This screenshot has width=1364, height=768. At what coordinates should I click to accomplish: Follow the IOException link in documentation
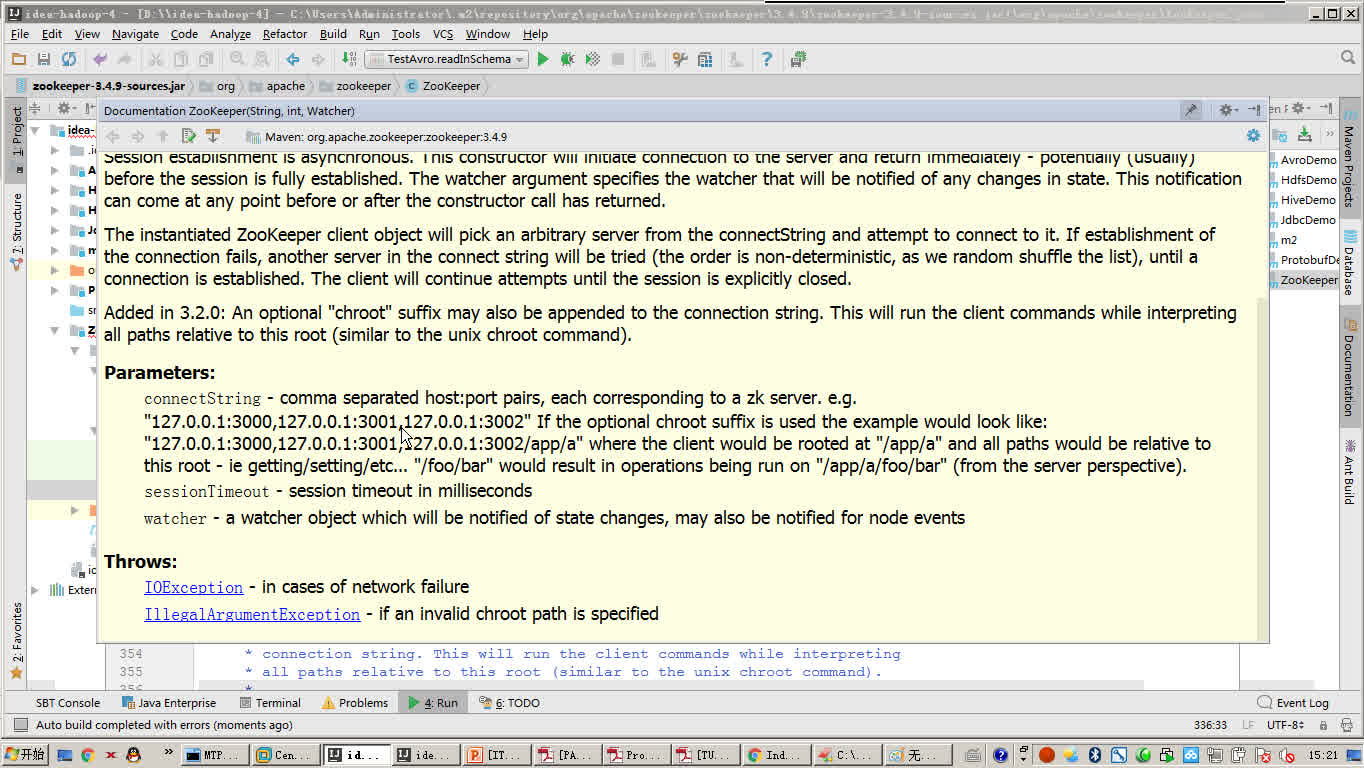point(194,587)
